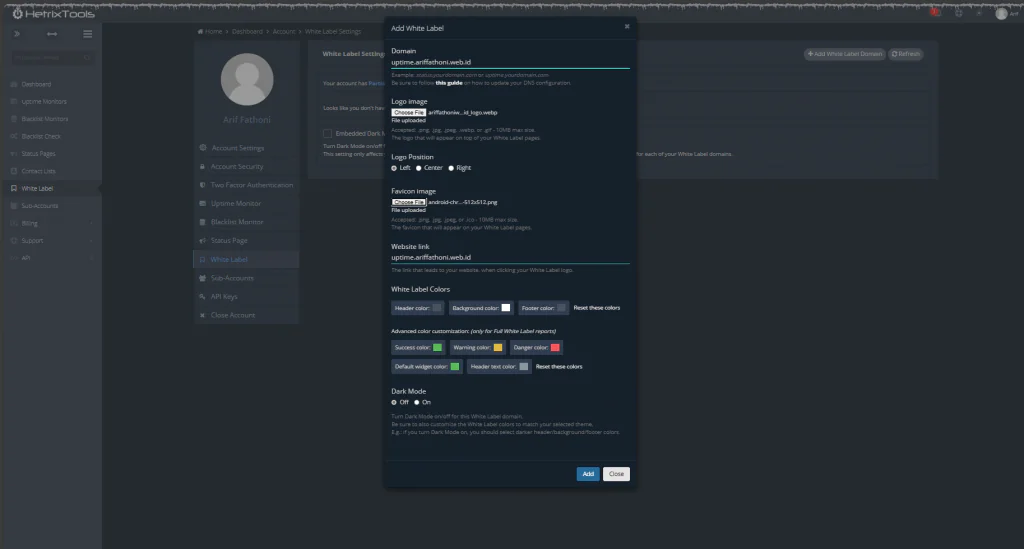Click the horizontal arrows width toggle icon

[52, 34]
